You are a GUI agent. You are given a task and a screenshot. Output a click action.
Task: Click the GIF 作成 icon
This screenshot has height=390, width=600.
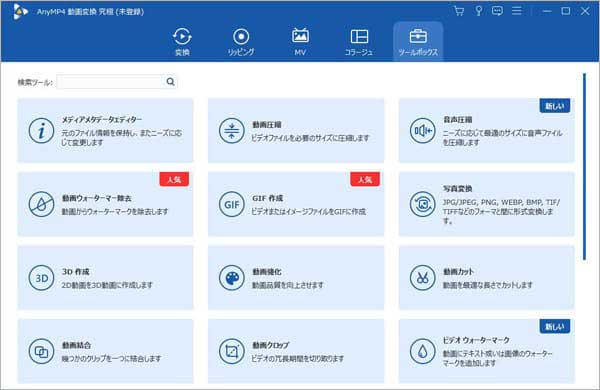[x=232, y=204]
